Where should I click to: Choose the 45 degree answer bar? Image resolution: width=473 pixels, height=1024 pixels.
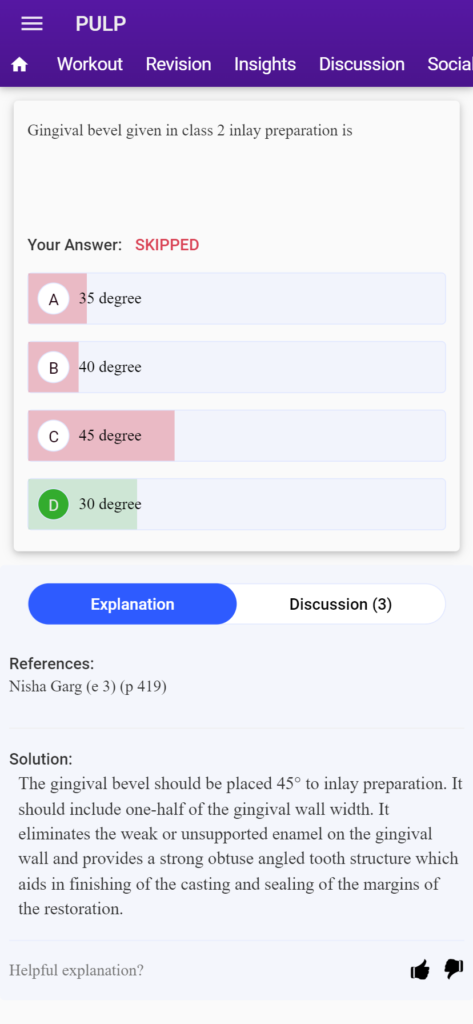(x=236, y=436)
